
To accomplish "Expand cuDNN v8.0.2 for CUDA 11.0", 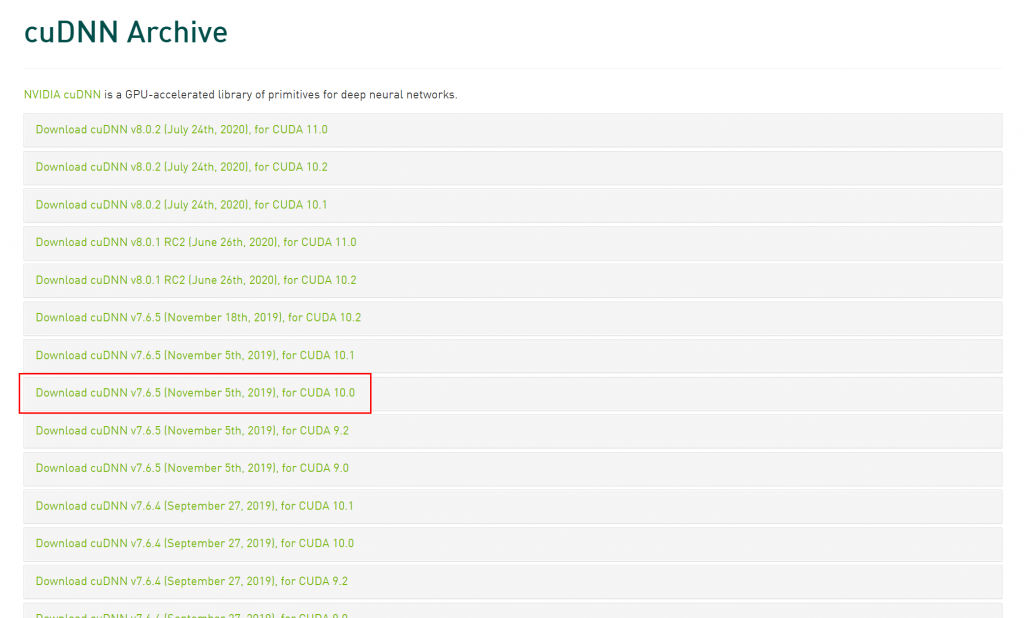I will [181, 130].
